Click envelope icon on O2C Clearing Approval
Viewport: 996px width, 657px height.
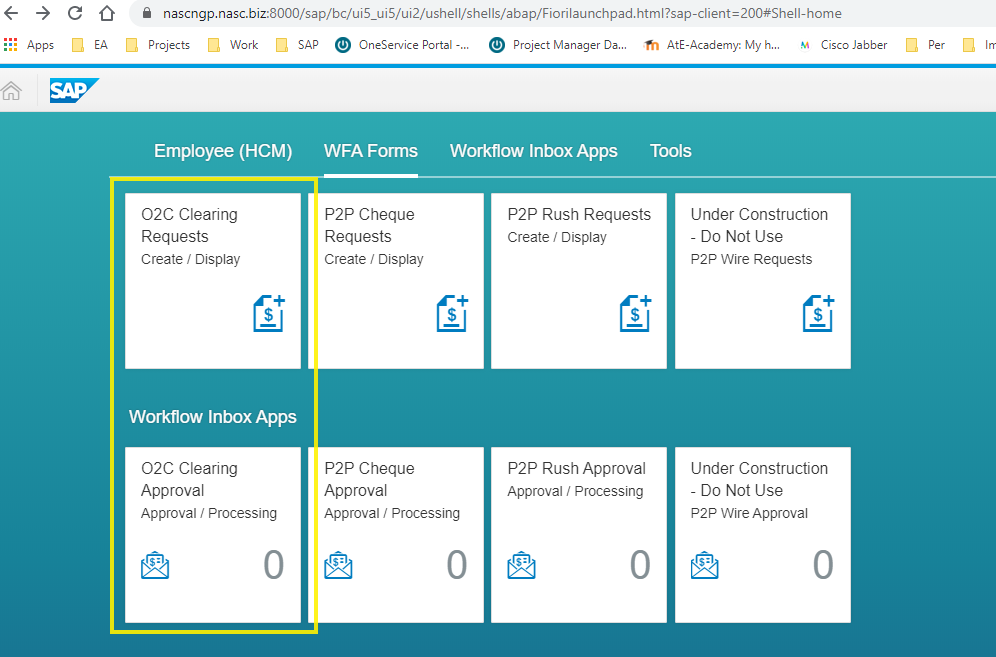tap(155, 565)
